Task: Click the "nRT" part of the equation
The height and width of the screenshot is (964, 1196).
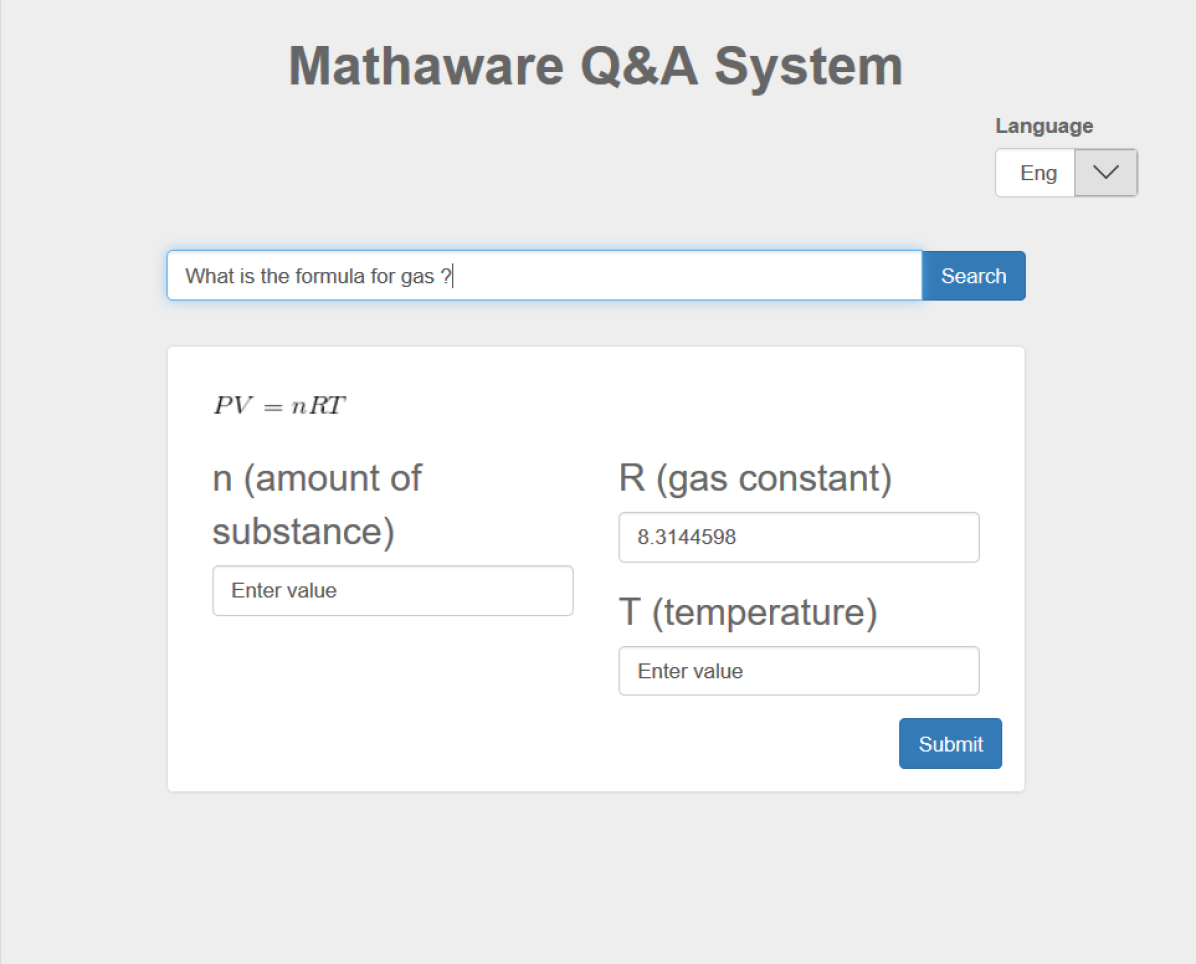Action: point(318,406)
